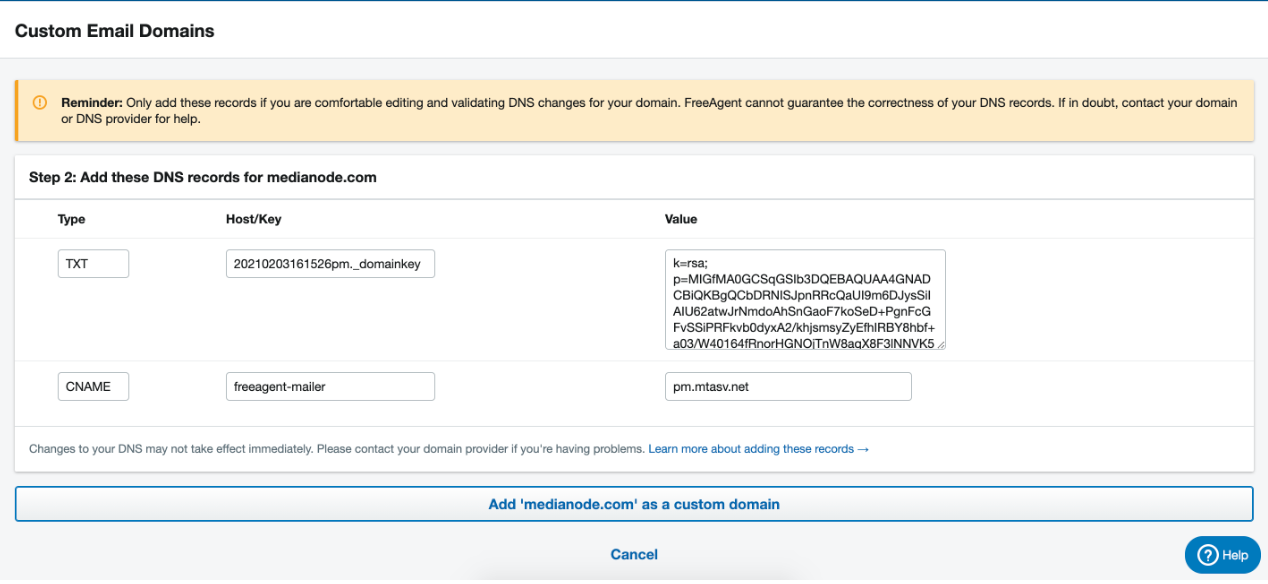Click the bold Reminder text in the banner
The height and width of the screenshot is (584, 1268).
point(92,103)
